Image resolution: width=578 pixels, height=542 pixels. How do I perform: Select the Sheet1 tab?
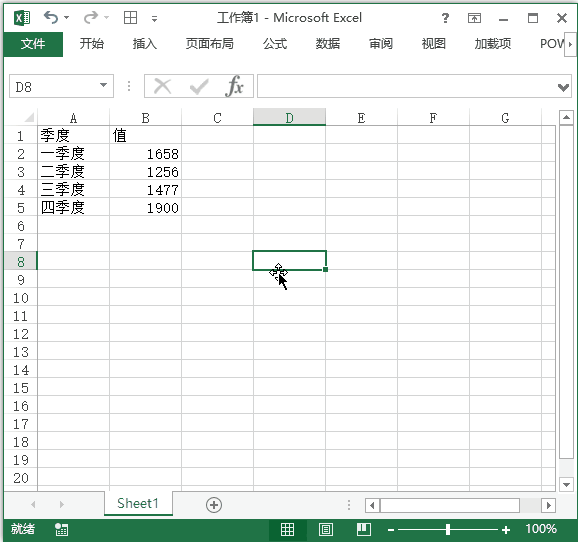point(138,503)
